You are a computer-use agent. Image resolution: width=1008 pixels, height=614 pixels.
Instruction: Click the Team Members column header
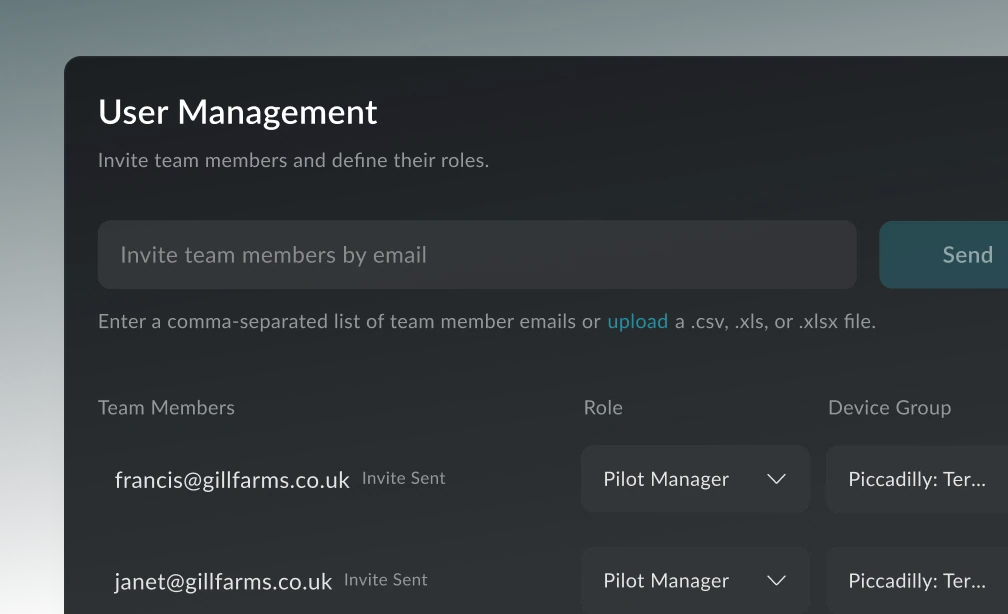[x=166, y=408]
